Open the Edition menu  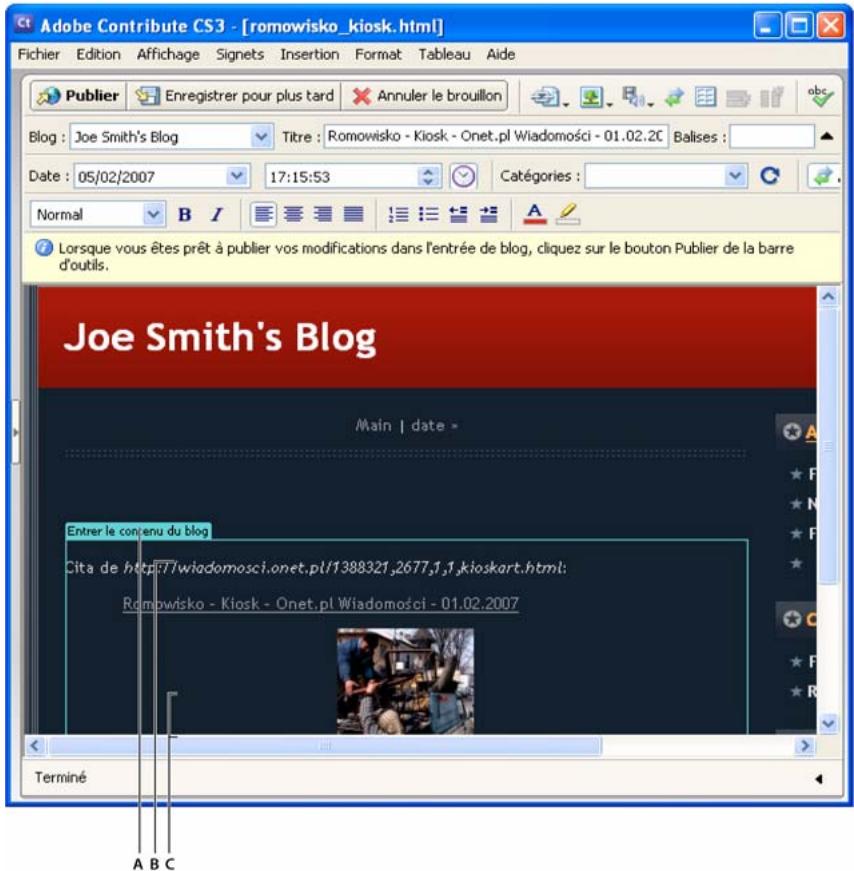(x=98, y=54)
